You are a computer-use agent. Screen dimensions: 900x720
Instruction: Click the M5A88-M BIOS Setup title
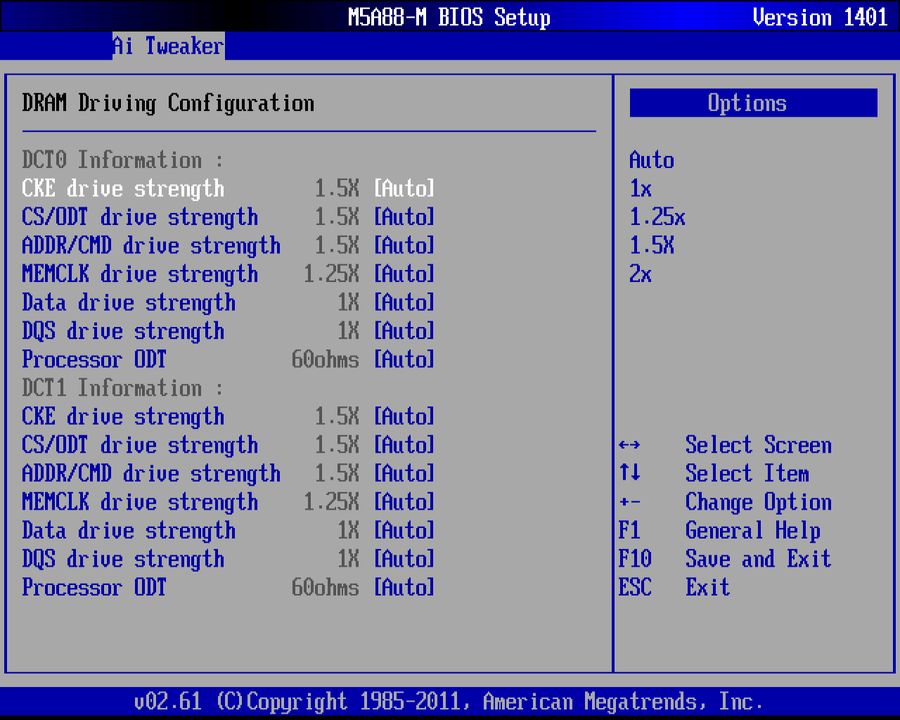tap(449, 17)
